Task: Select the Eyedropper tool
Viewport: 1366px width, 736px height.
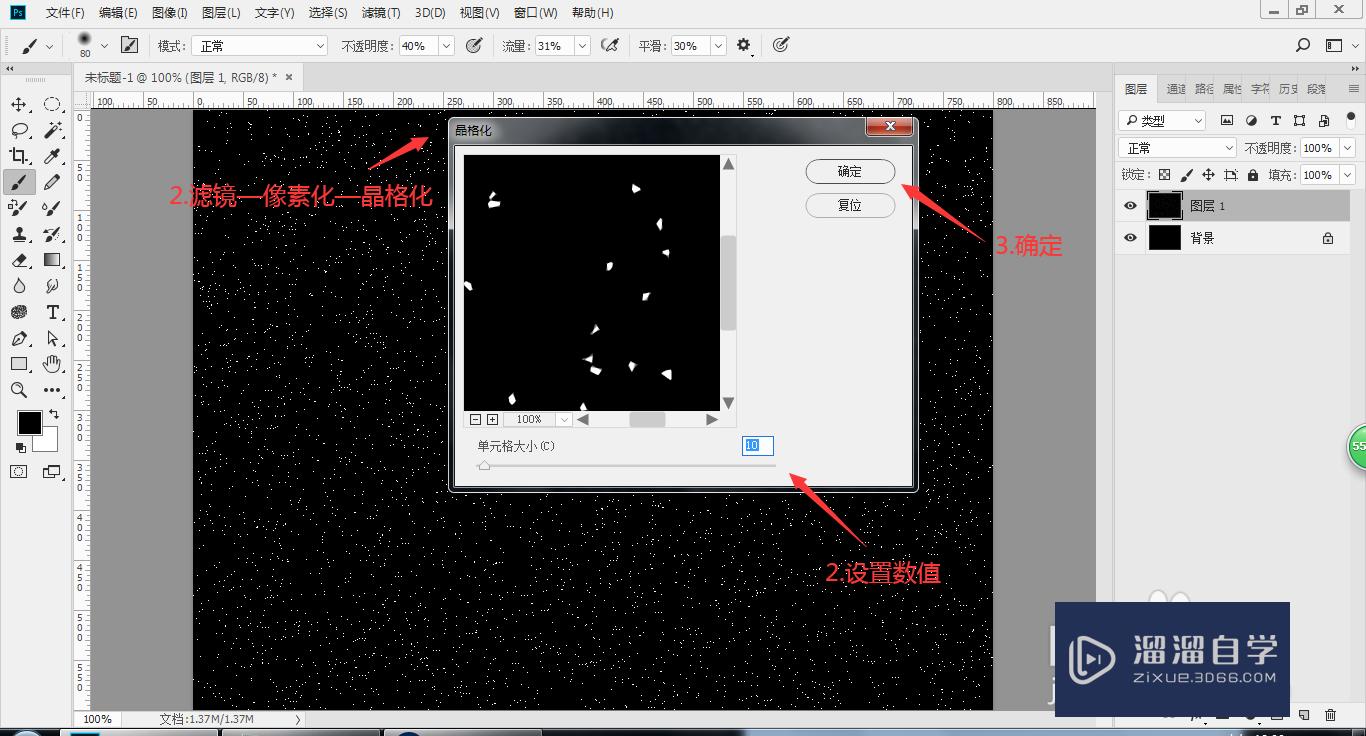Action: (52, 156)
